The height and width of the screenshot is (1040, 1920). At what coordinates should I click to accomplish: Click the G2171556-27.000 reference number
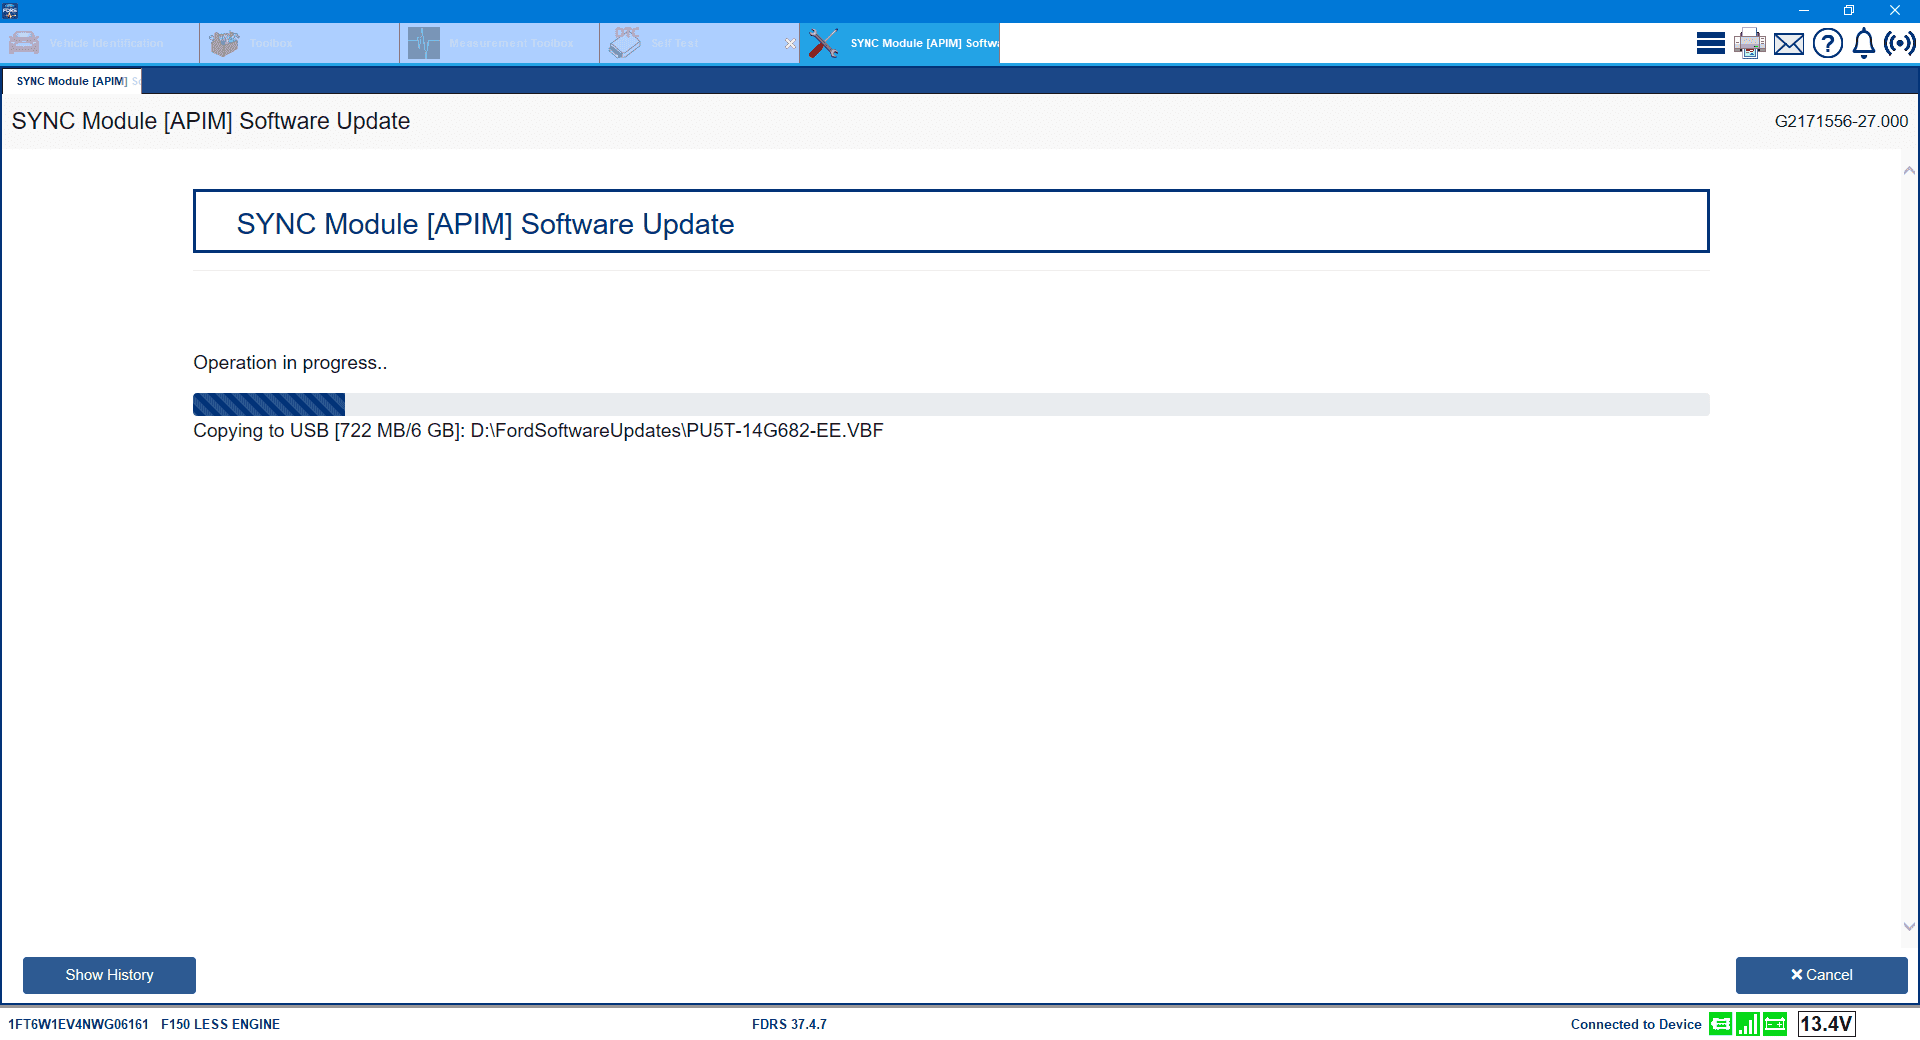pyautogui.click(x=1841, y=121)
